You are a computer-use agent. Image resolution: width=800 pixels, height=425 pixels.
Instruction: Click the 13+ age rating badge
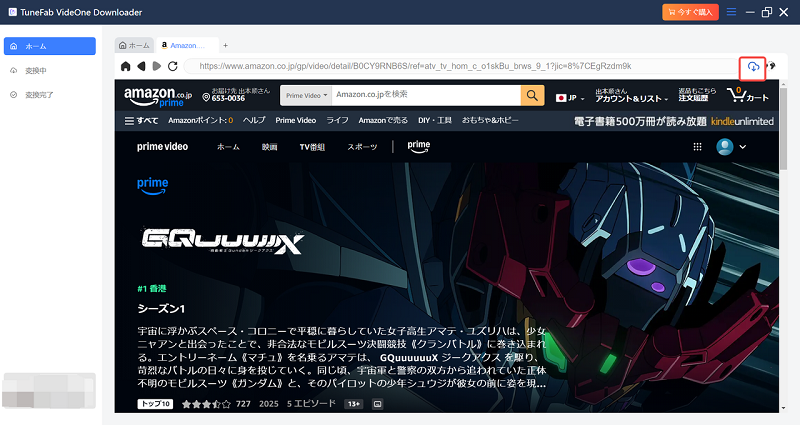(x=353, y=404)
